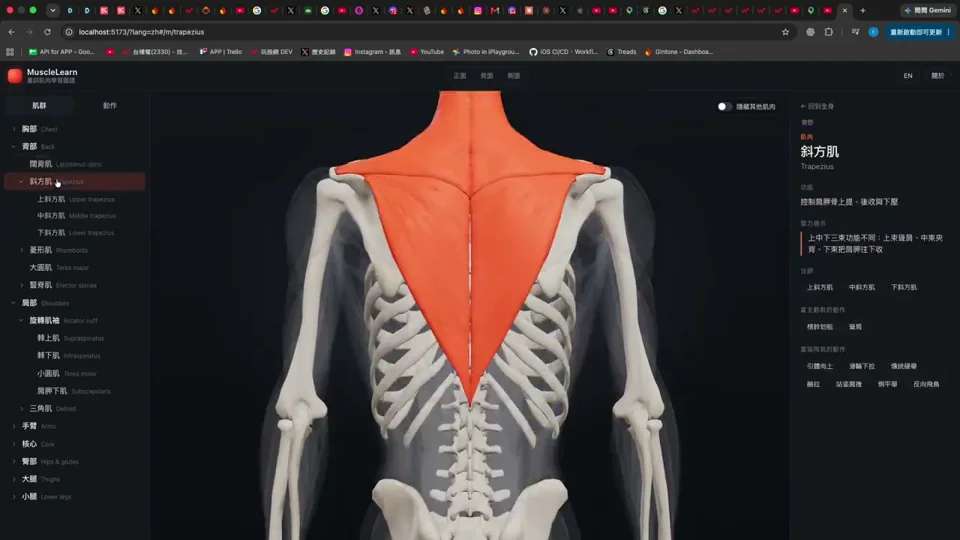This screenshot has height=540, width=960.
Task: Click the 回到全身 back link
Action: (817, 107)
